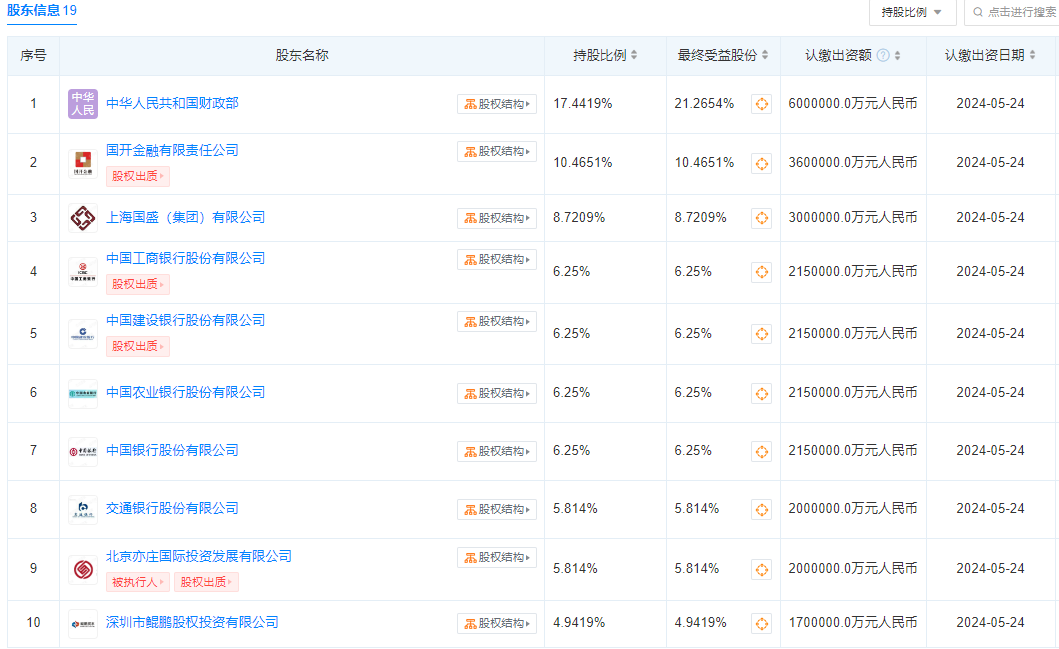Open 交通银行 logo icon
This screenshot has width=1059, height=649.
coord(83,509)
